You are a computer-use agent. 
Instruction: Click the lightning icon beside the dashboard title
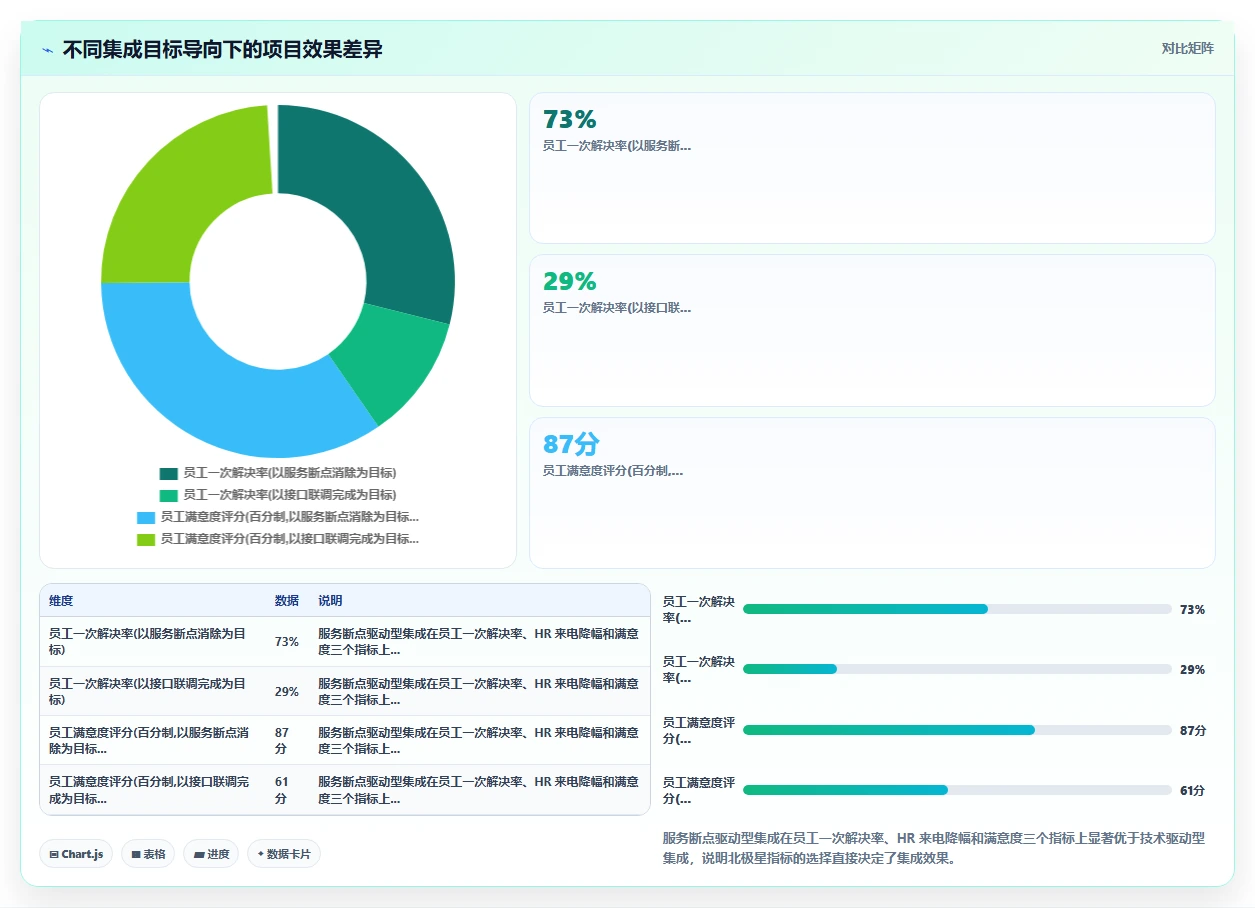pyautogui.click(x=48, y=50)
